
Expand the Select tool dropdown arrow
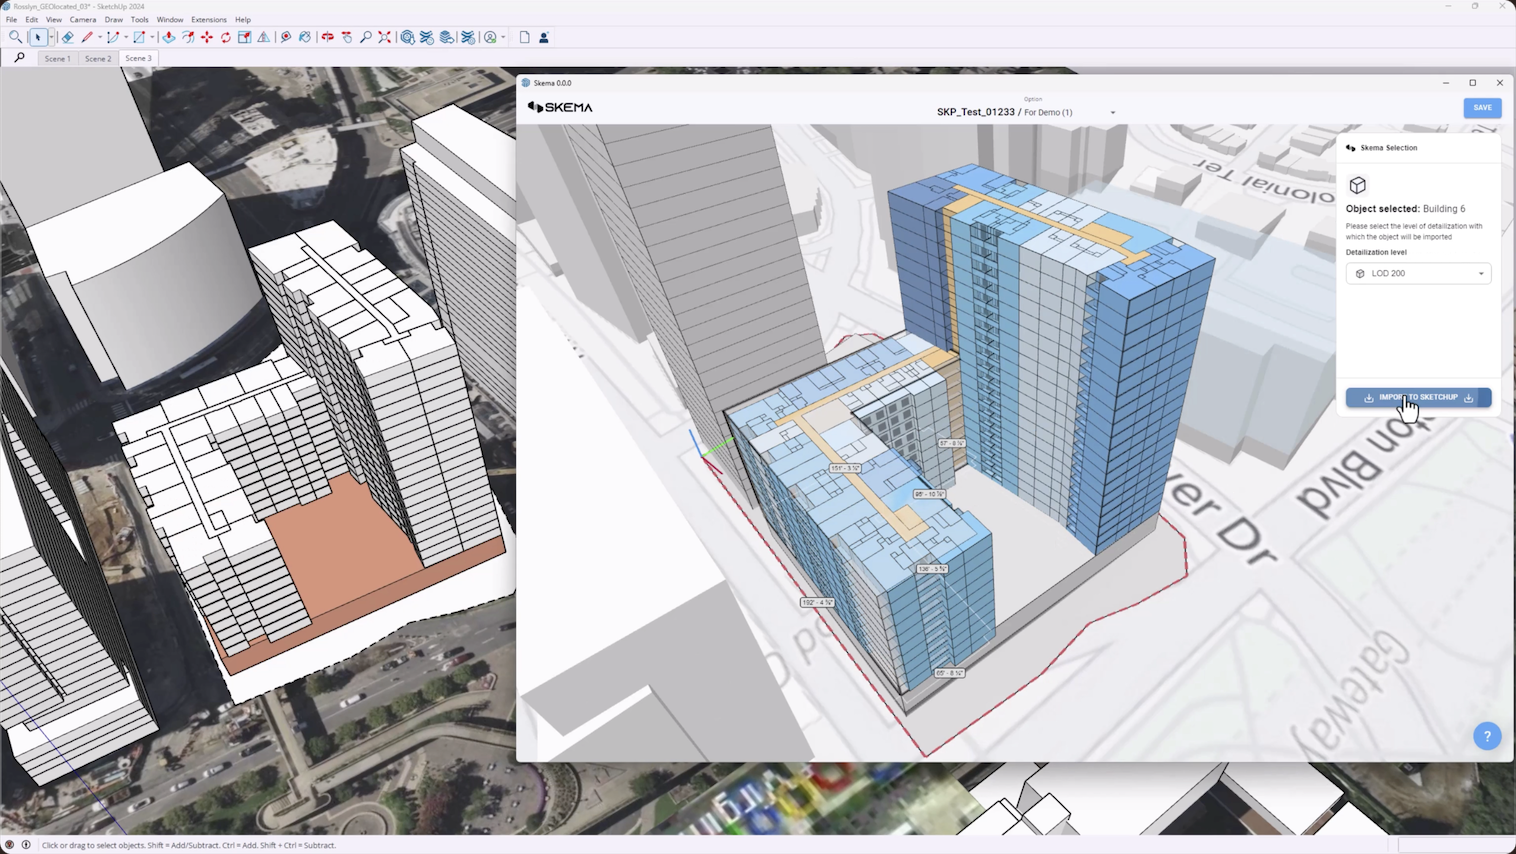(x=51, y=37)
